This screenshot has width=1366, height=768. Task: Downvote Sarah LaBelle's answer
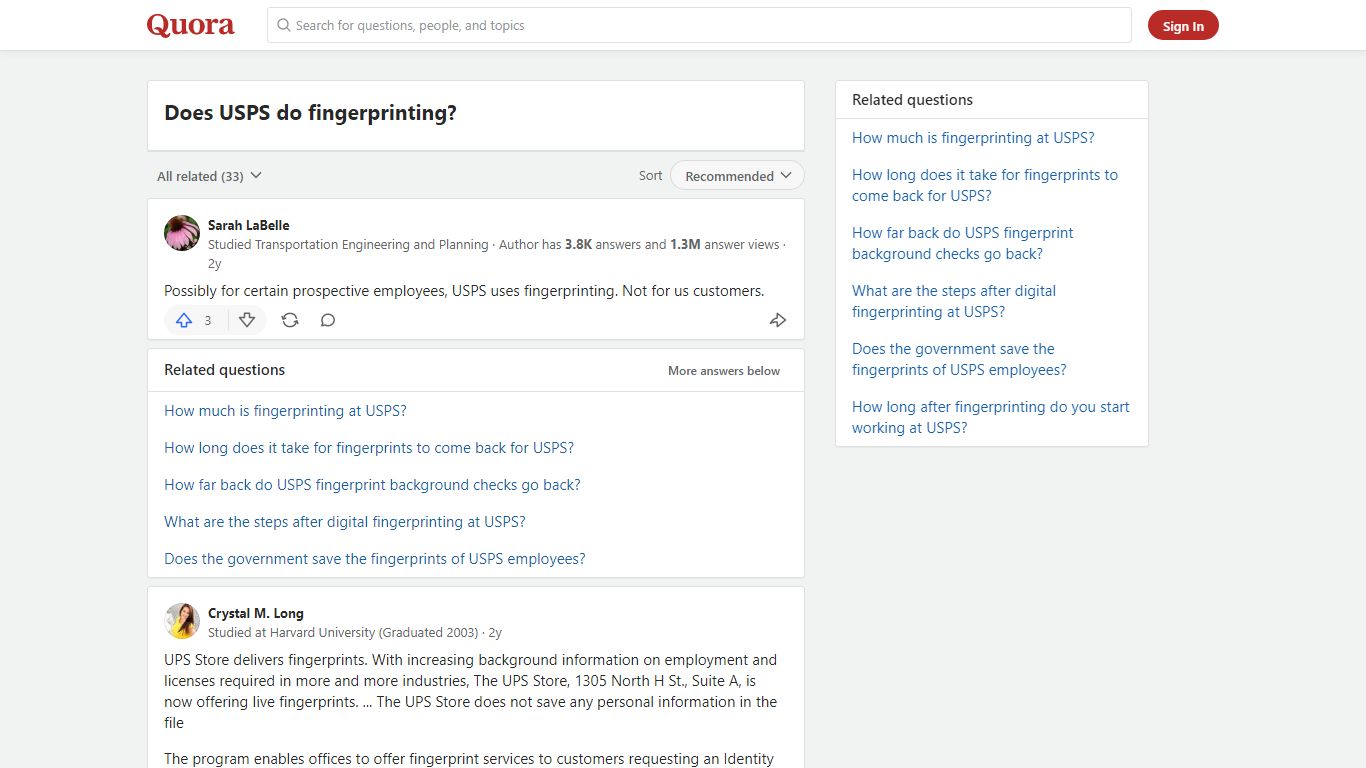point(247,320)
